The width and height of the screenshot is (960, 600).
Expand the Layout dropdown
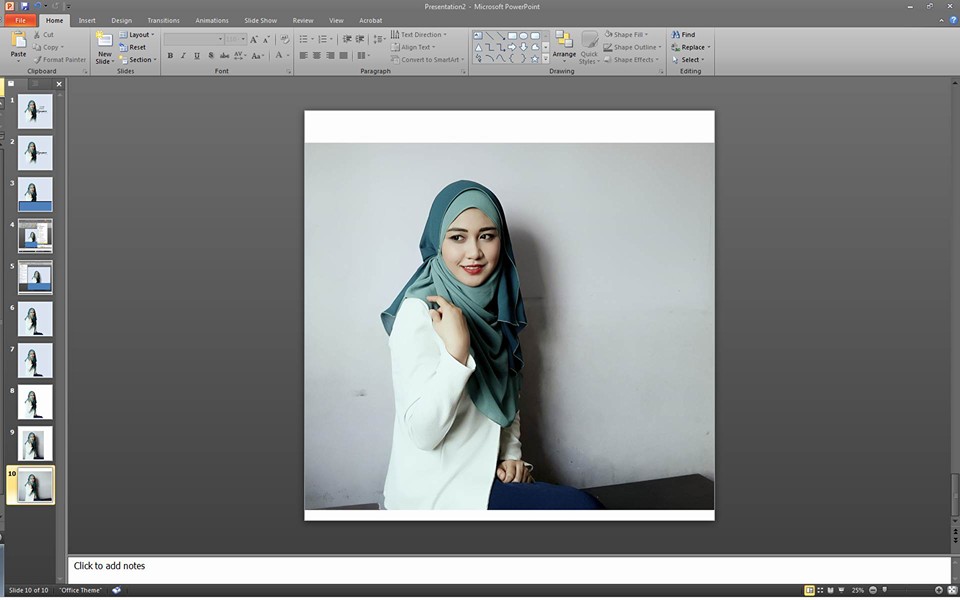click(140, 35)
